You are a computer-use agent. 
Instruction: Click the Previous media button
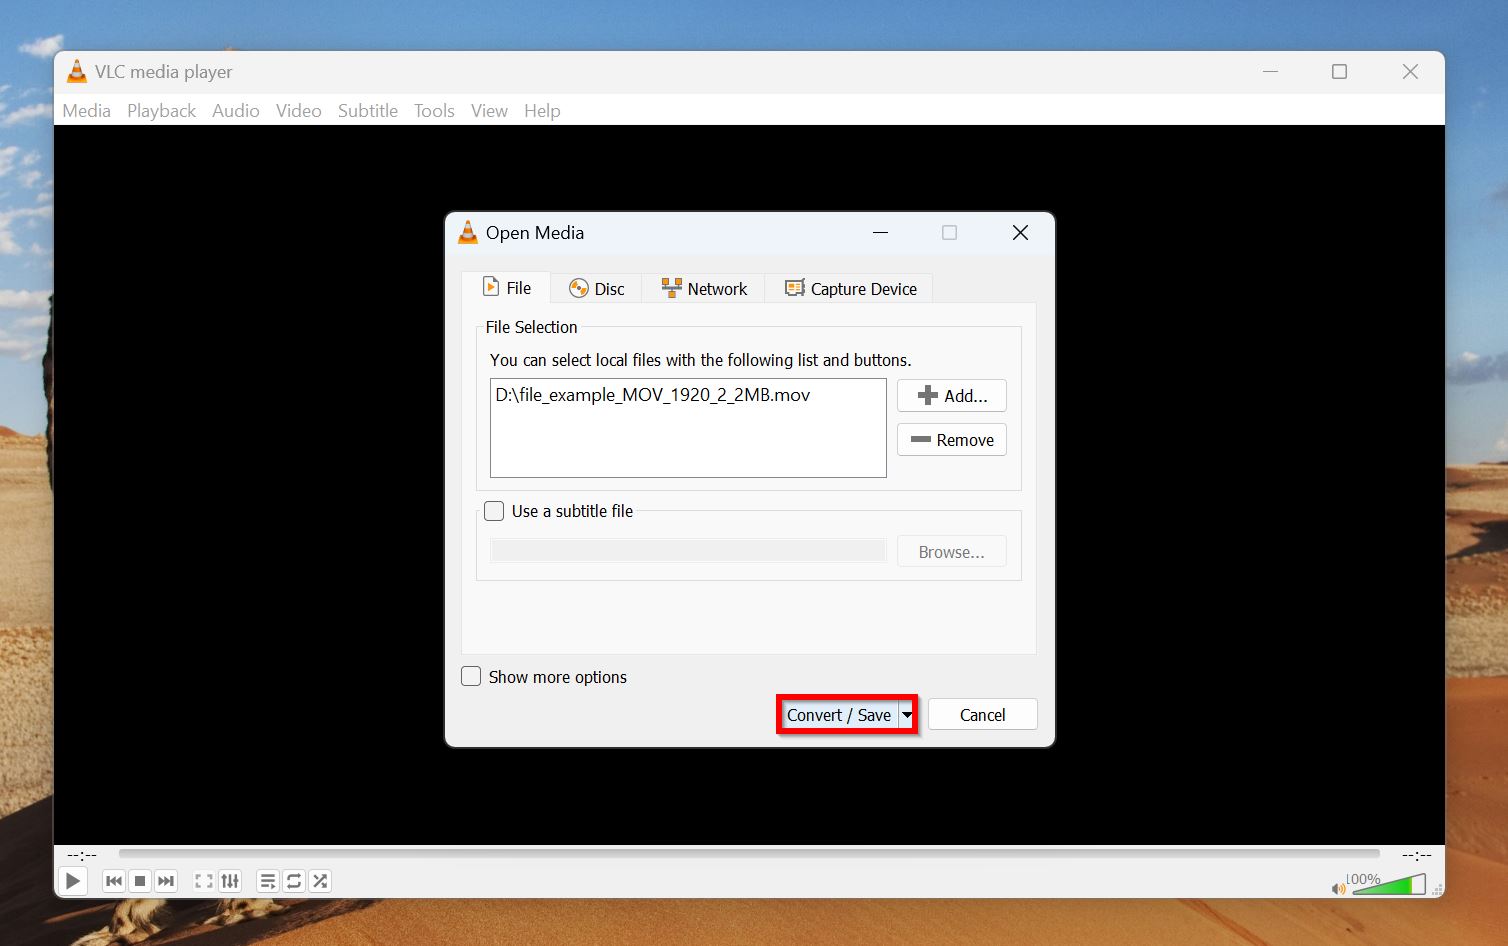[x=114, y=881]
